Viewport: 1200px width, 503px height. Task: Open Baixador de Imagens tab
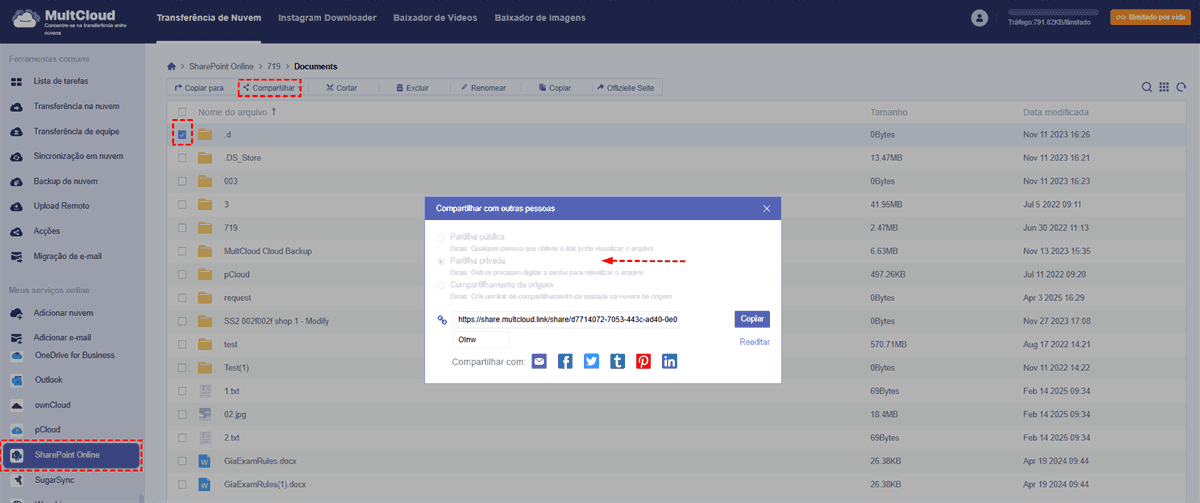540,18
